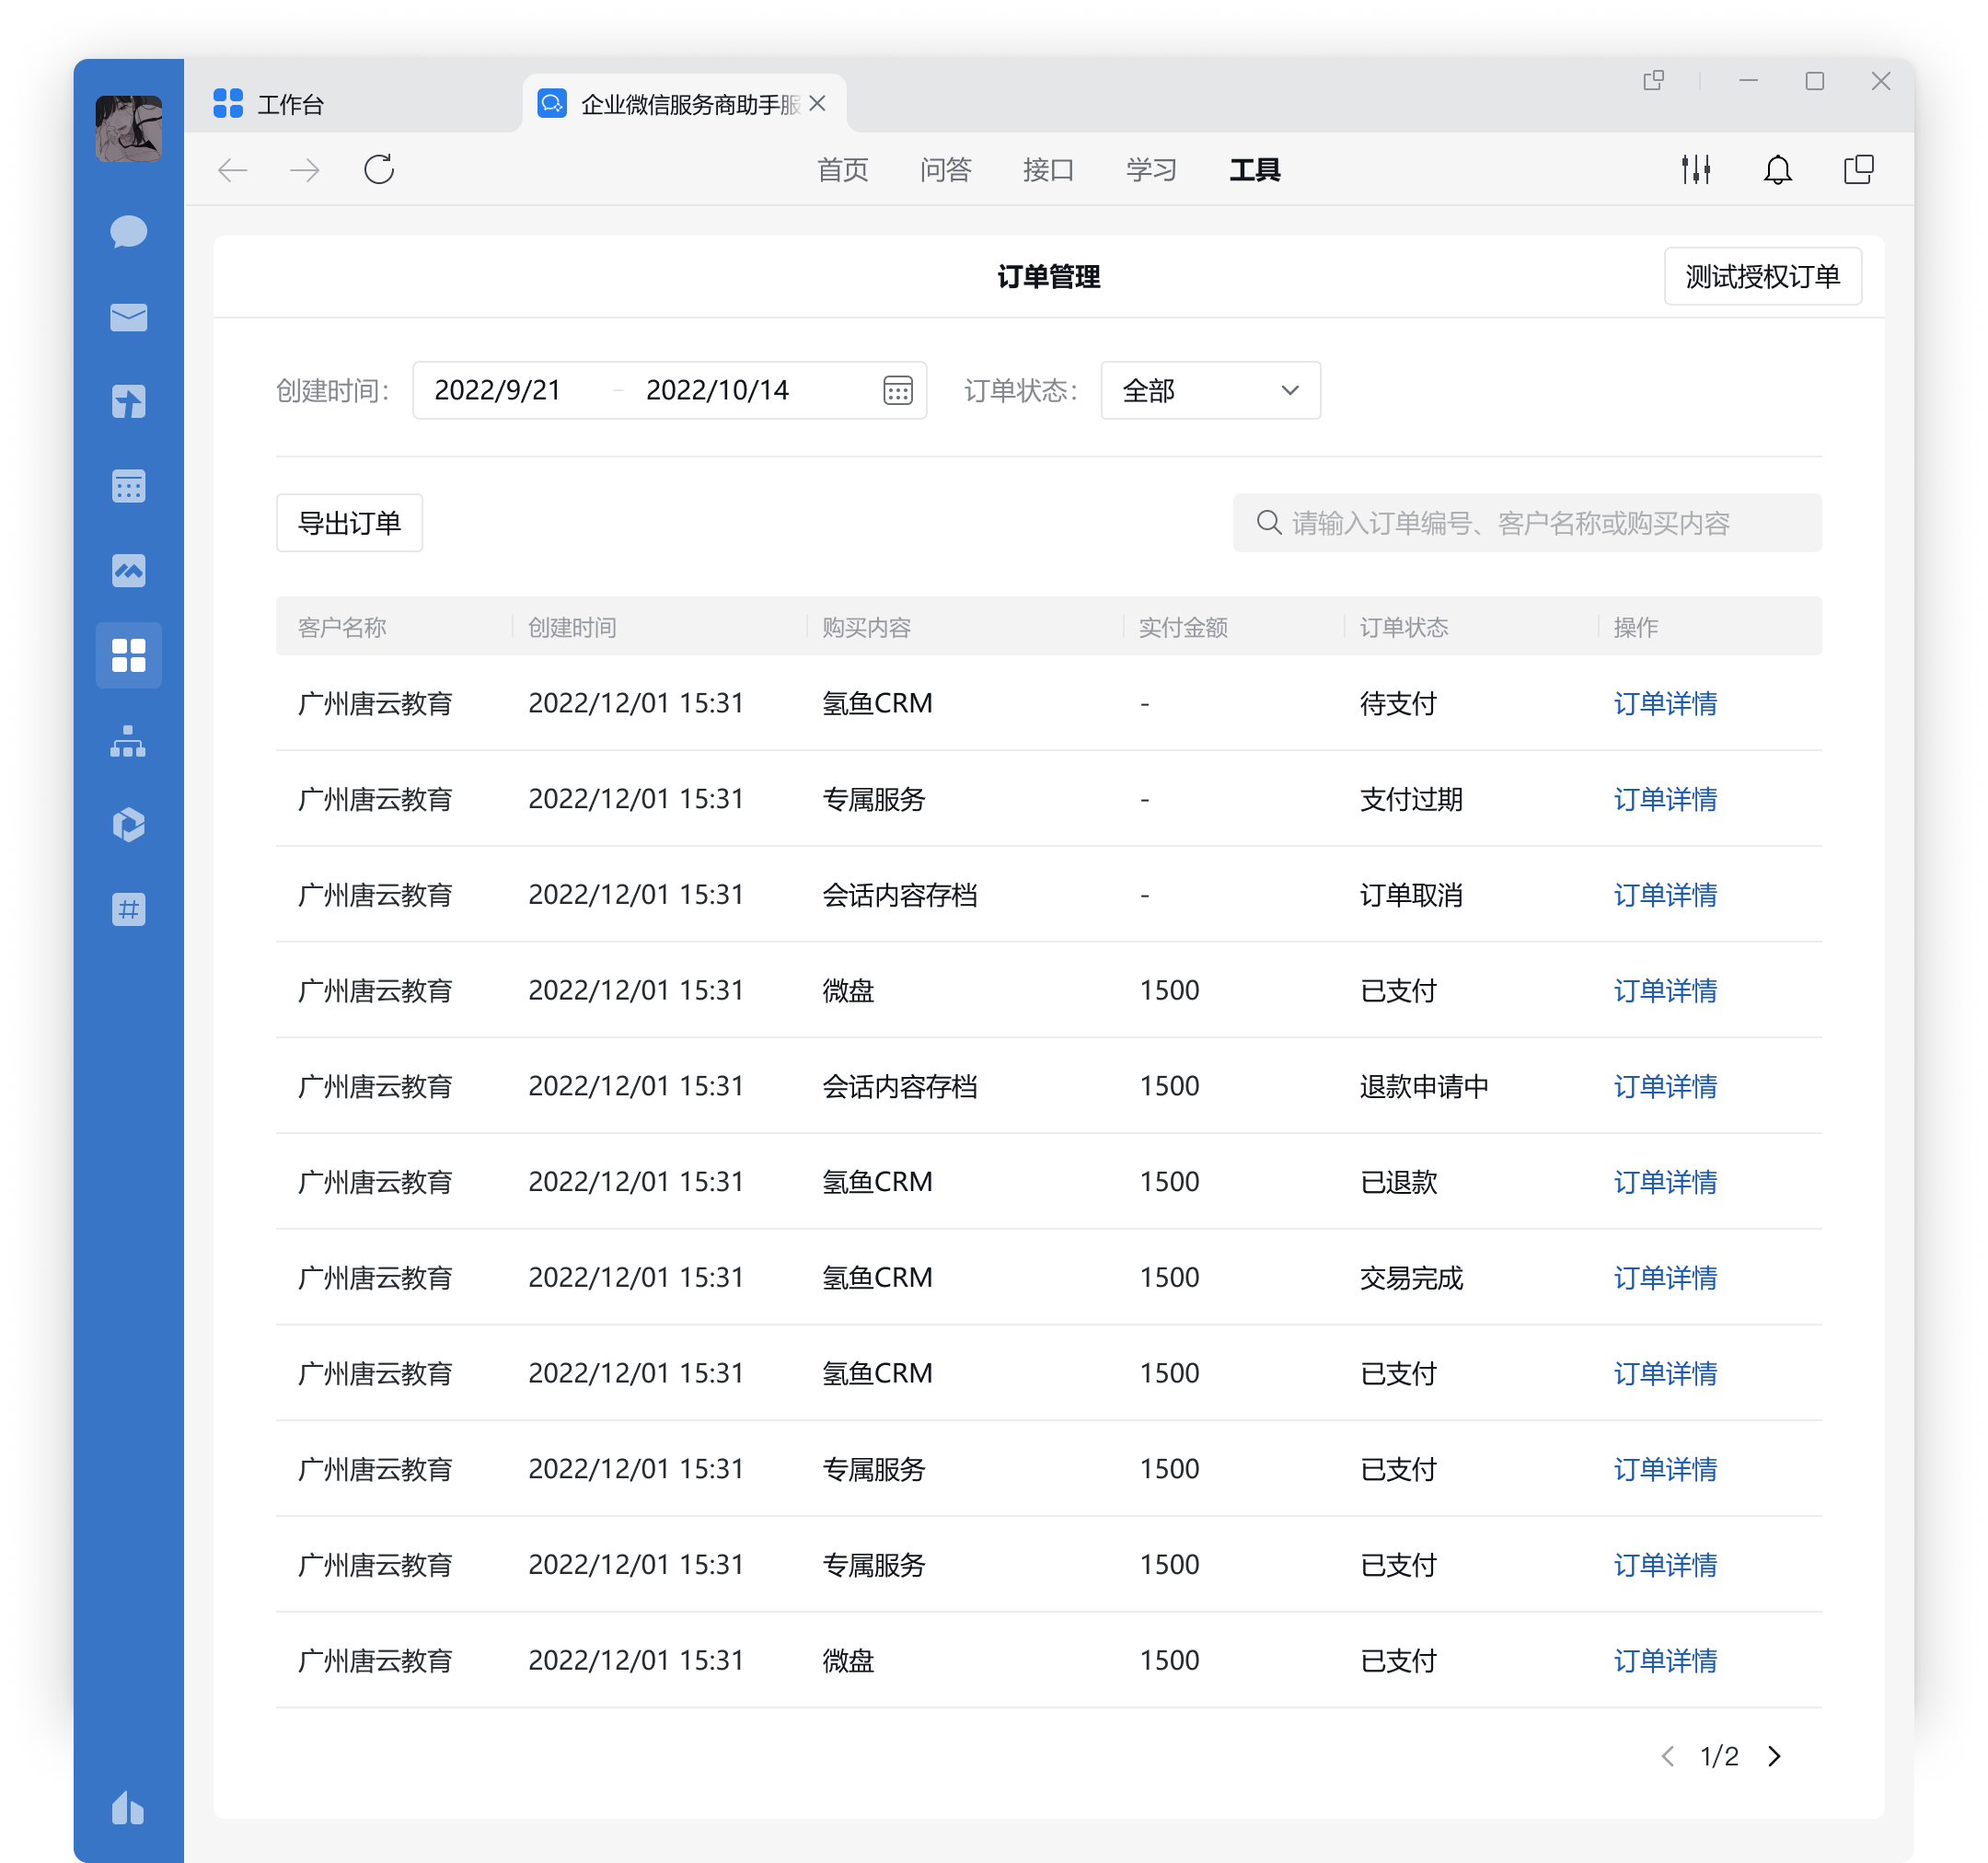The width and height of the screenshot is (1988, 1863).
Task: Click the 订单状态 column header
Action: [x=1404, y=627]
